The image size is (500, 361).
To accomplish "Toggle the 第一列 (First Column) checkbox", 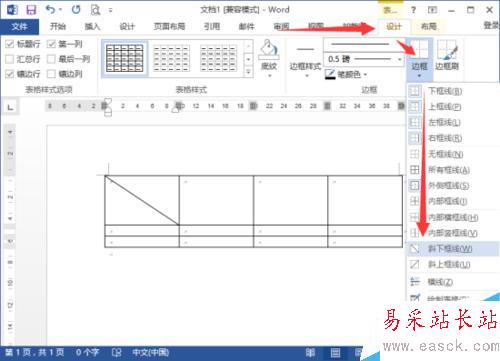I will (x=51, y=44).
